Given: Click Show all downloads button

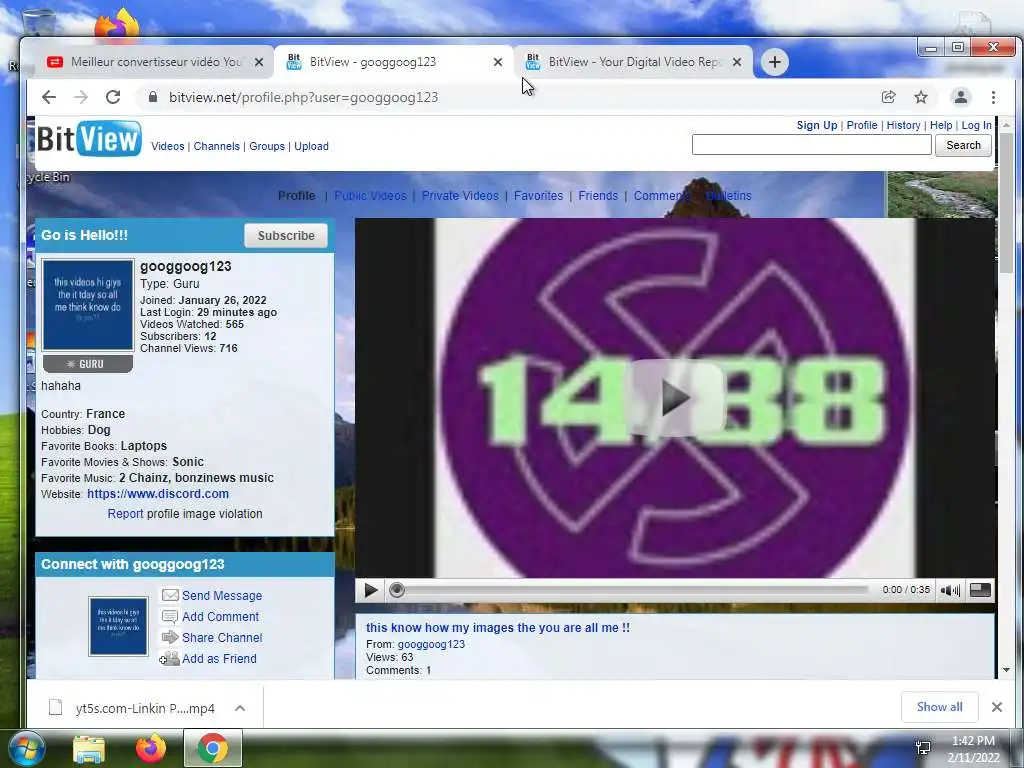Looking at the screenshot, I should pos(939,707).
